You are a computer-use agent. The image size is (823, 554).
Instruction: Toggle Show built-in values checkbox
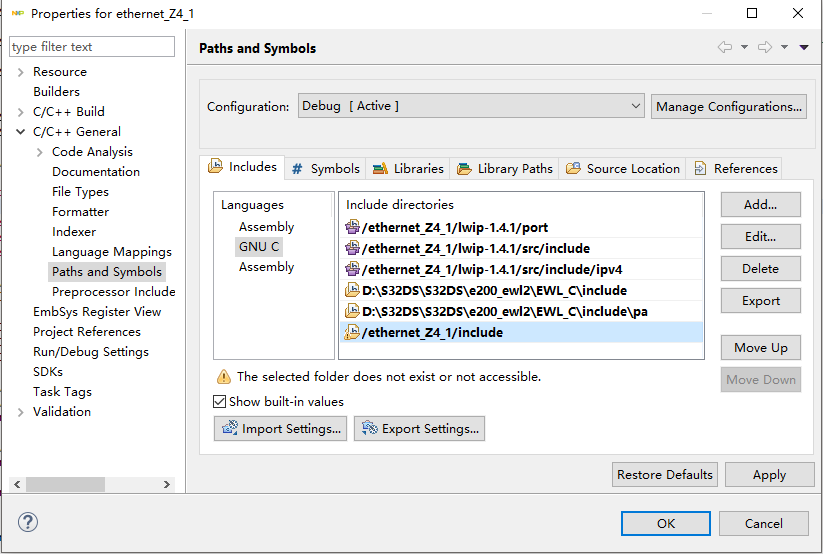[220, 402]
